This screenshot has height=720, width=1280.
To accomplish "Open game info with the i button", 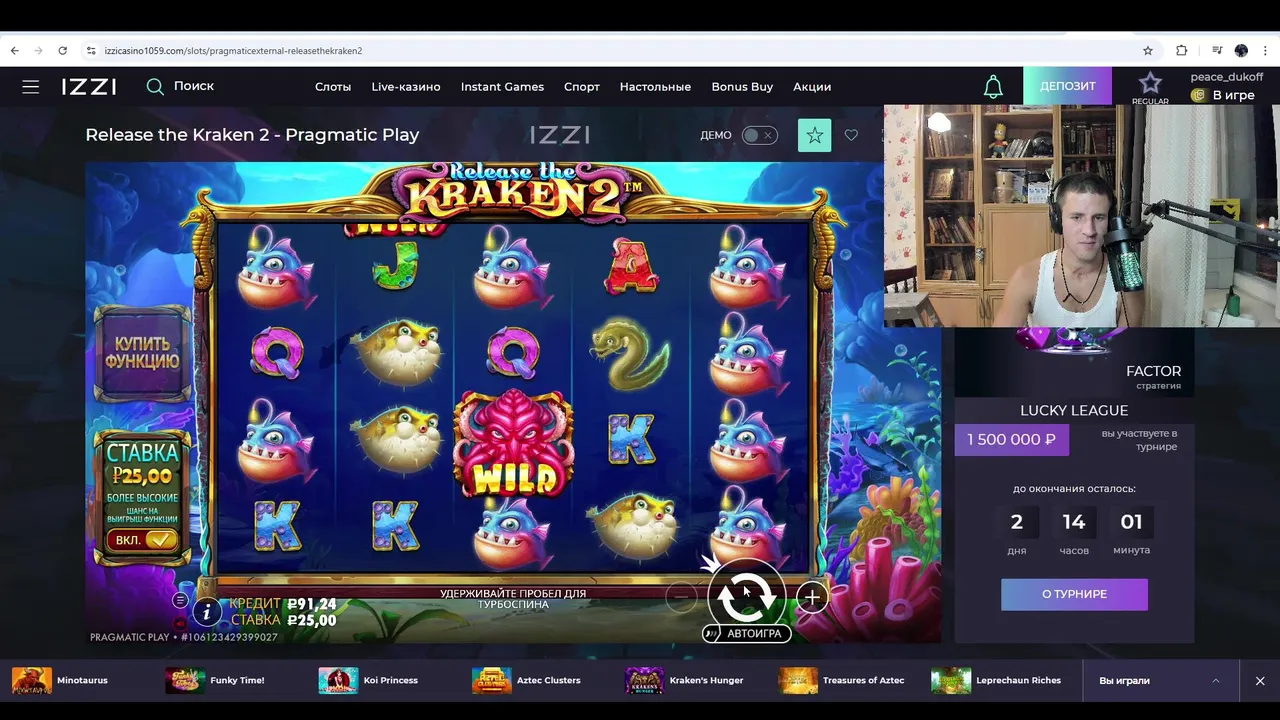I will click(x=207, y=612).
